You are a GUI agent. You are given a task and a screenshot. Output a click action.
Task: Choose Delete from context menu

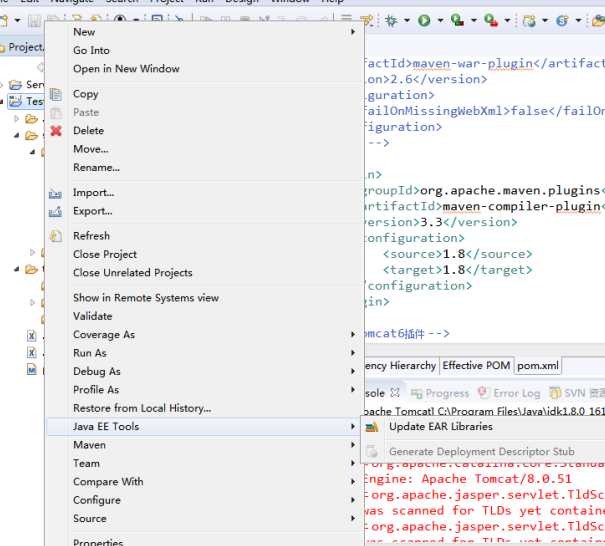tap(88, 130)
